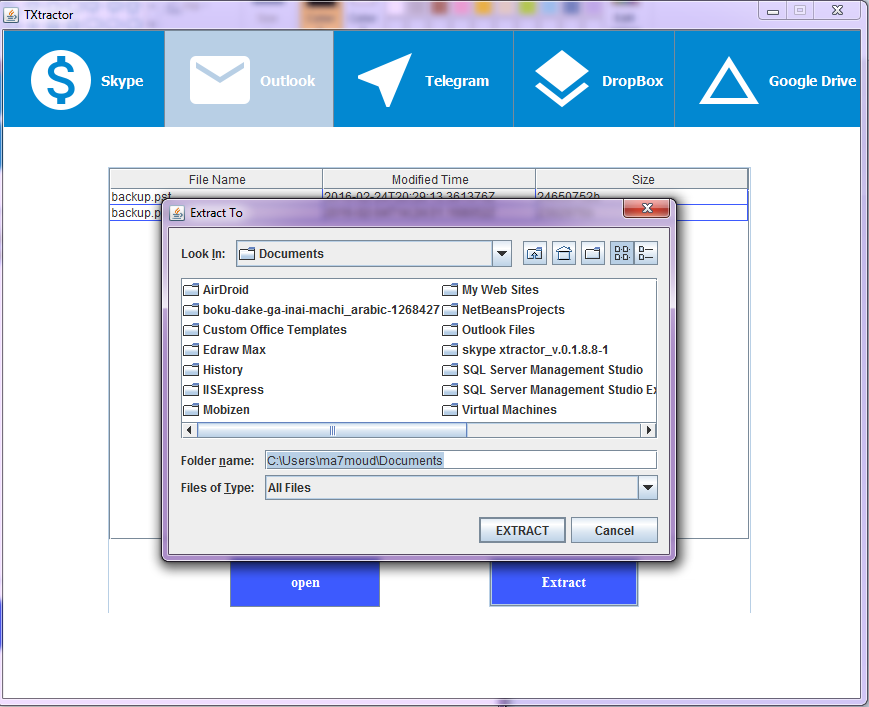Select the Custom Office Templates folder
The image size is (869, 707).
[x=265, y=330]
